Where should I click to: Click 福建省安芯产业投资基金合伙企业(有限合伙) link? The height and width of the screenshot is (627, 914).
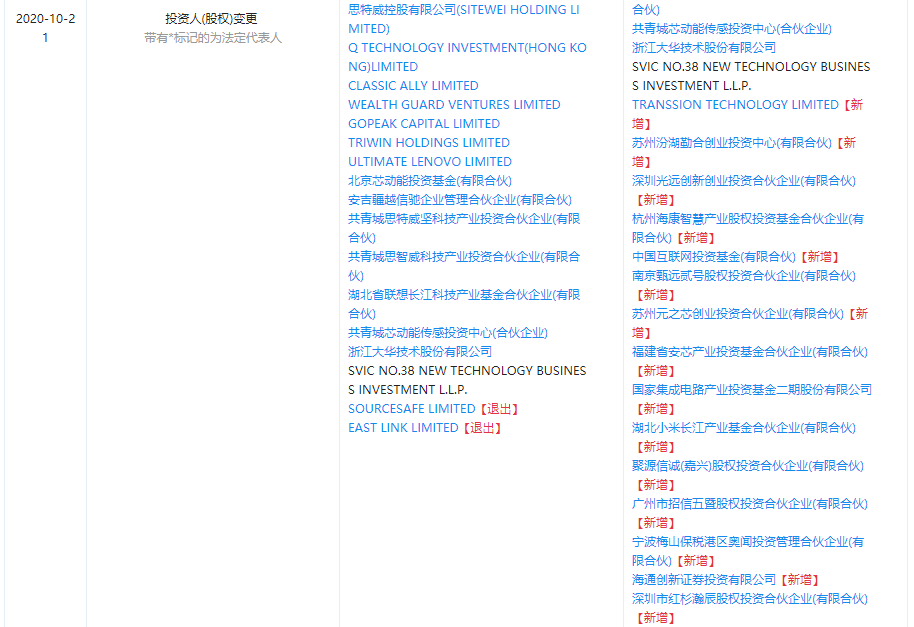coord(750,352)
